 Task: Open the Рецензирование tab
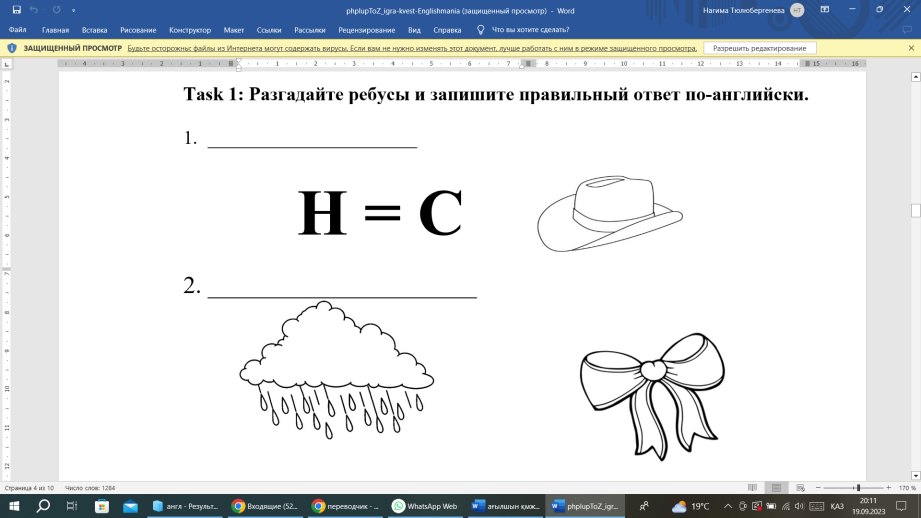(367, 30)
